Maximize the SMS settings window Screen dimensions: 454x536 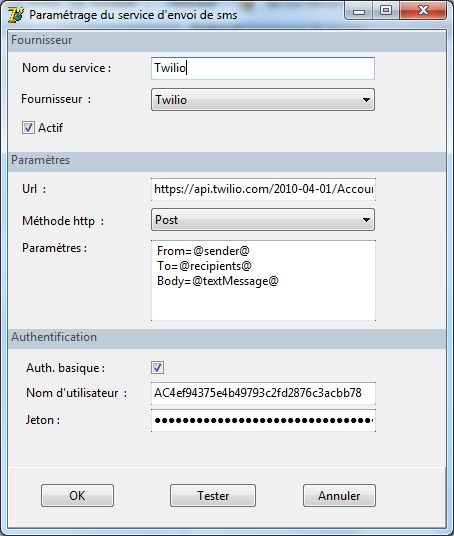point(386,11)
